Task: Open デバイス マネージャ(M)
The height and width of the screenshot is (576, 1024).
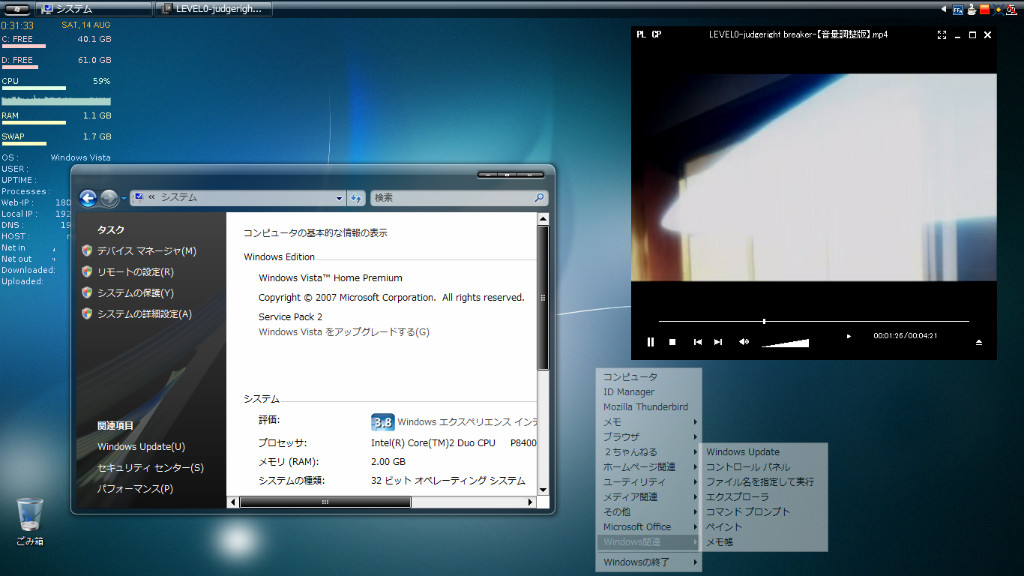Action: pyautogui.click(x=146, y=251)
